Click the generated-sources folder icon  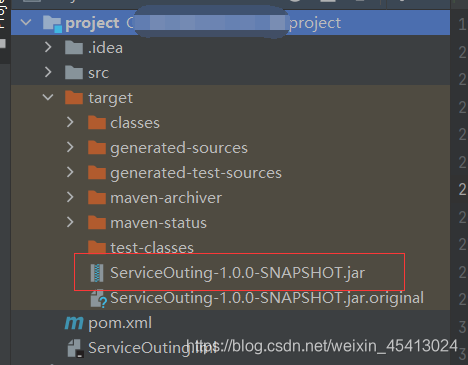coord(97,147)
